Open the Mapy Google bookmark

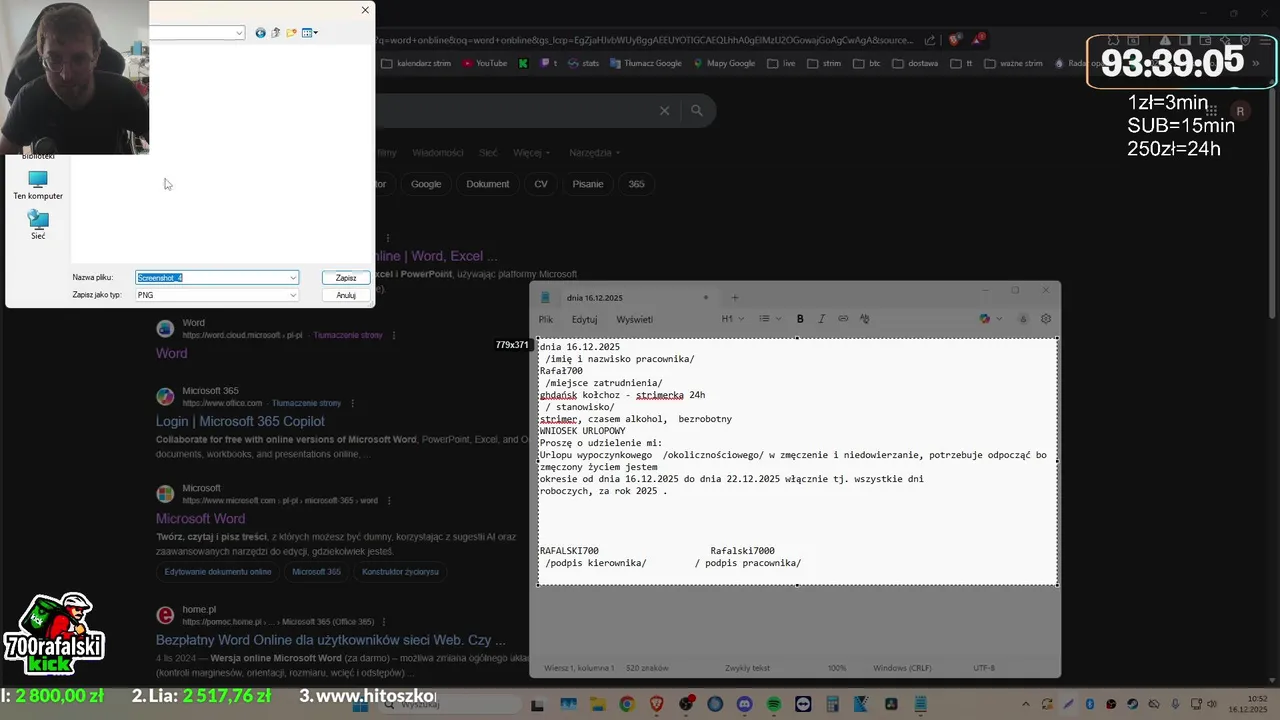[723, 63]
